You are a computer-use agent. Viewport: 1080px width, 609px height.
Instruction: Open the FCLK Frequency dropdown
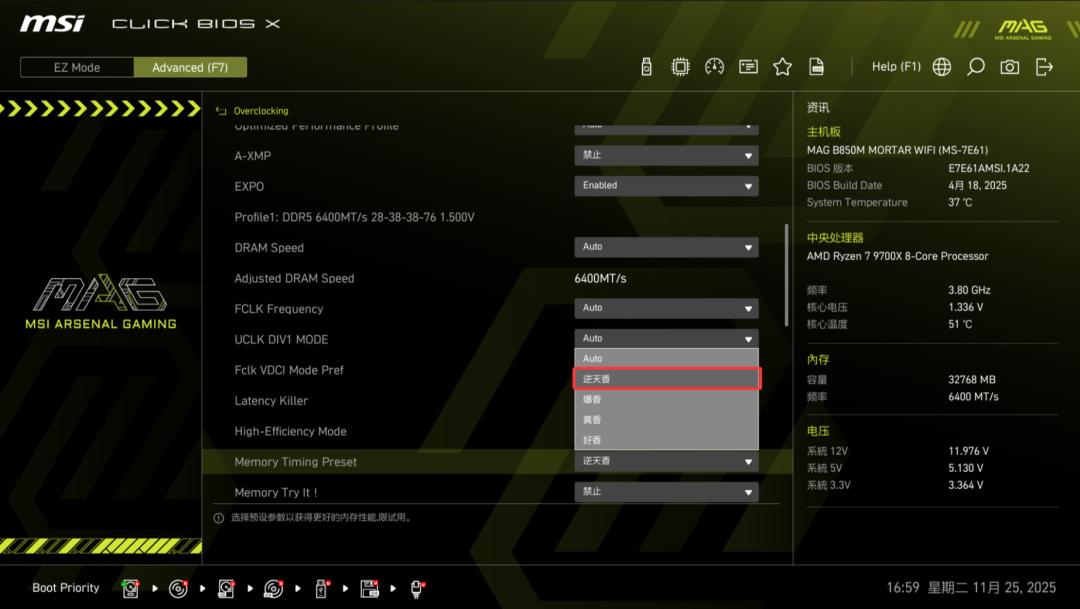[666, 308]
